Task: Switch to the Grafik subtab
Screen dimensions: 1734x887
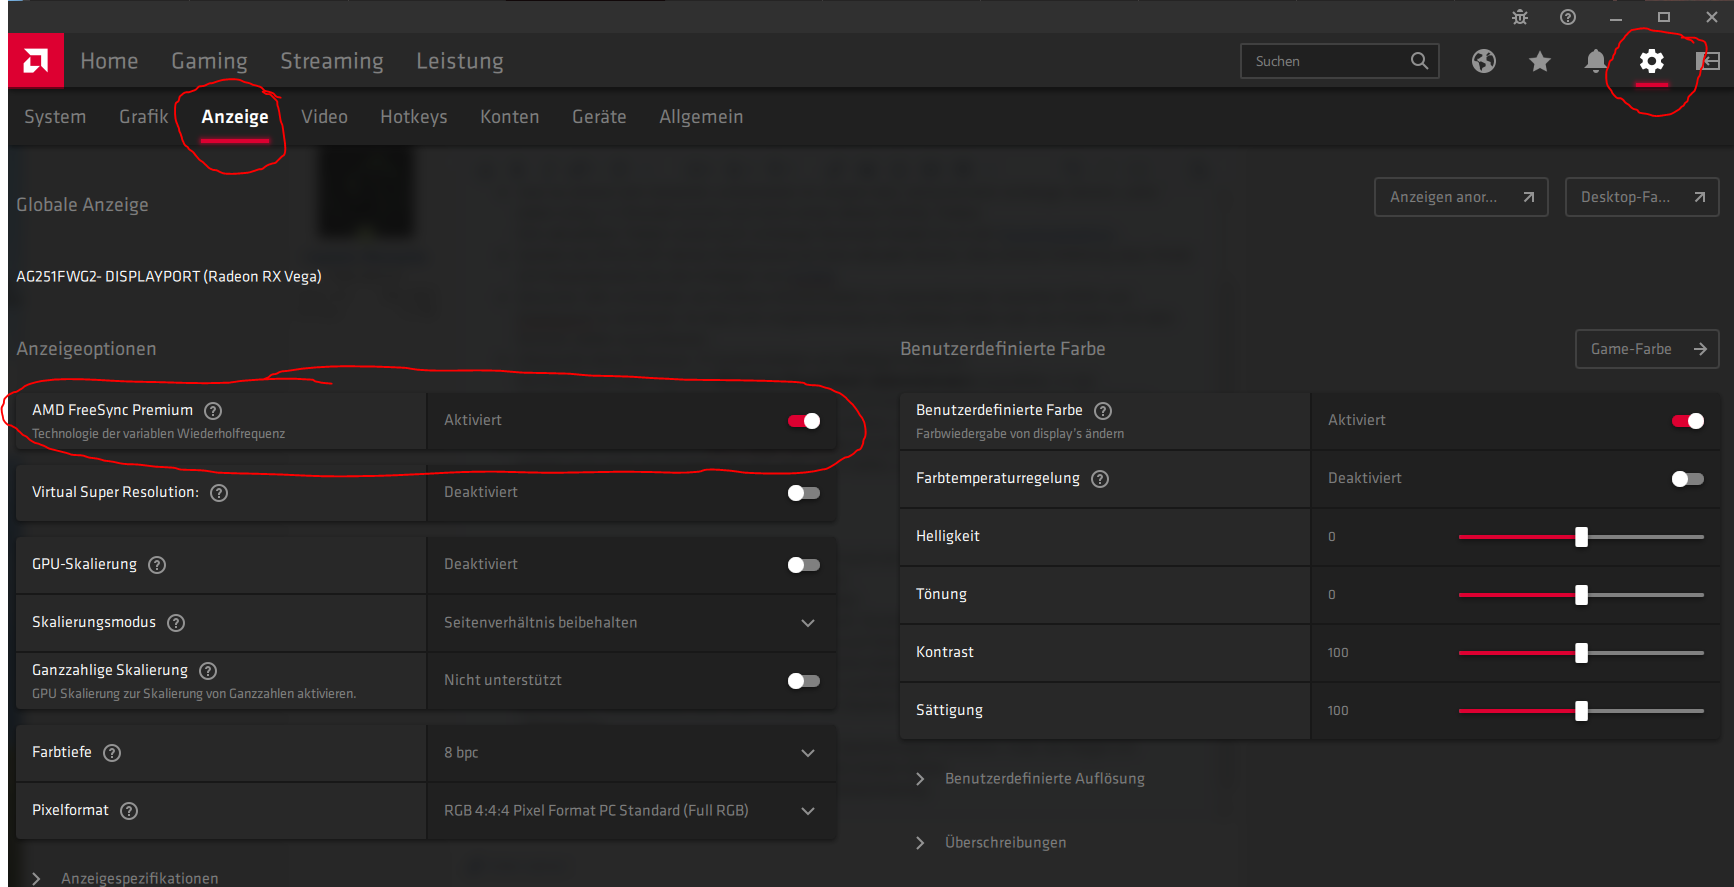Action: (x=144, y=117)
